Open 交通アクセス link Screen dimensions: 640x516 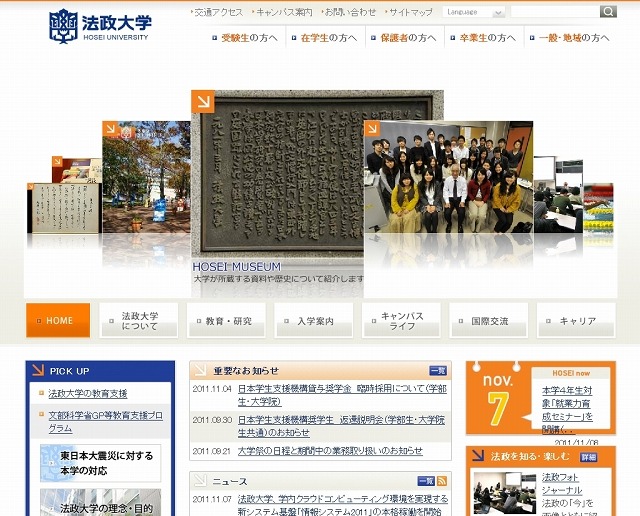coord(218,12)
